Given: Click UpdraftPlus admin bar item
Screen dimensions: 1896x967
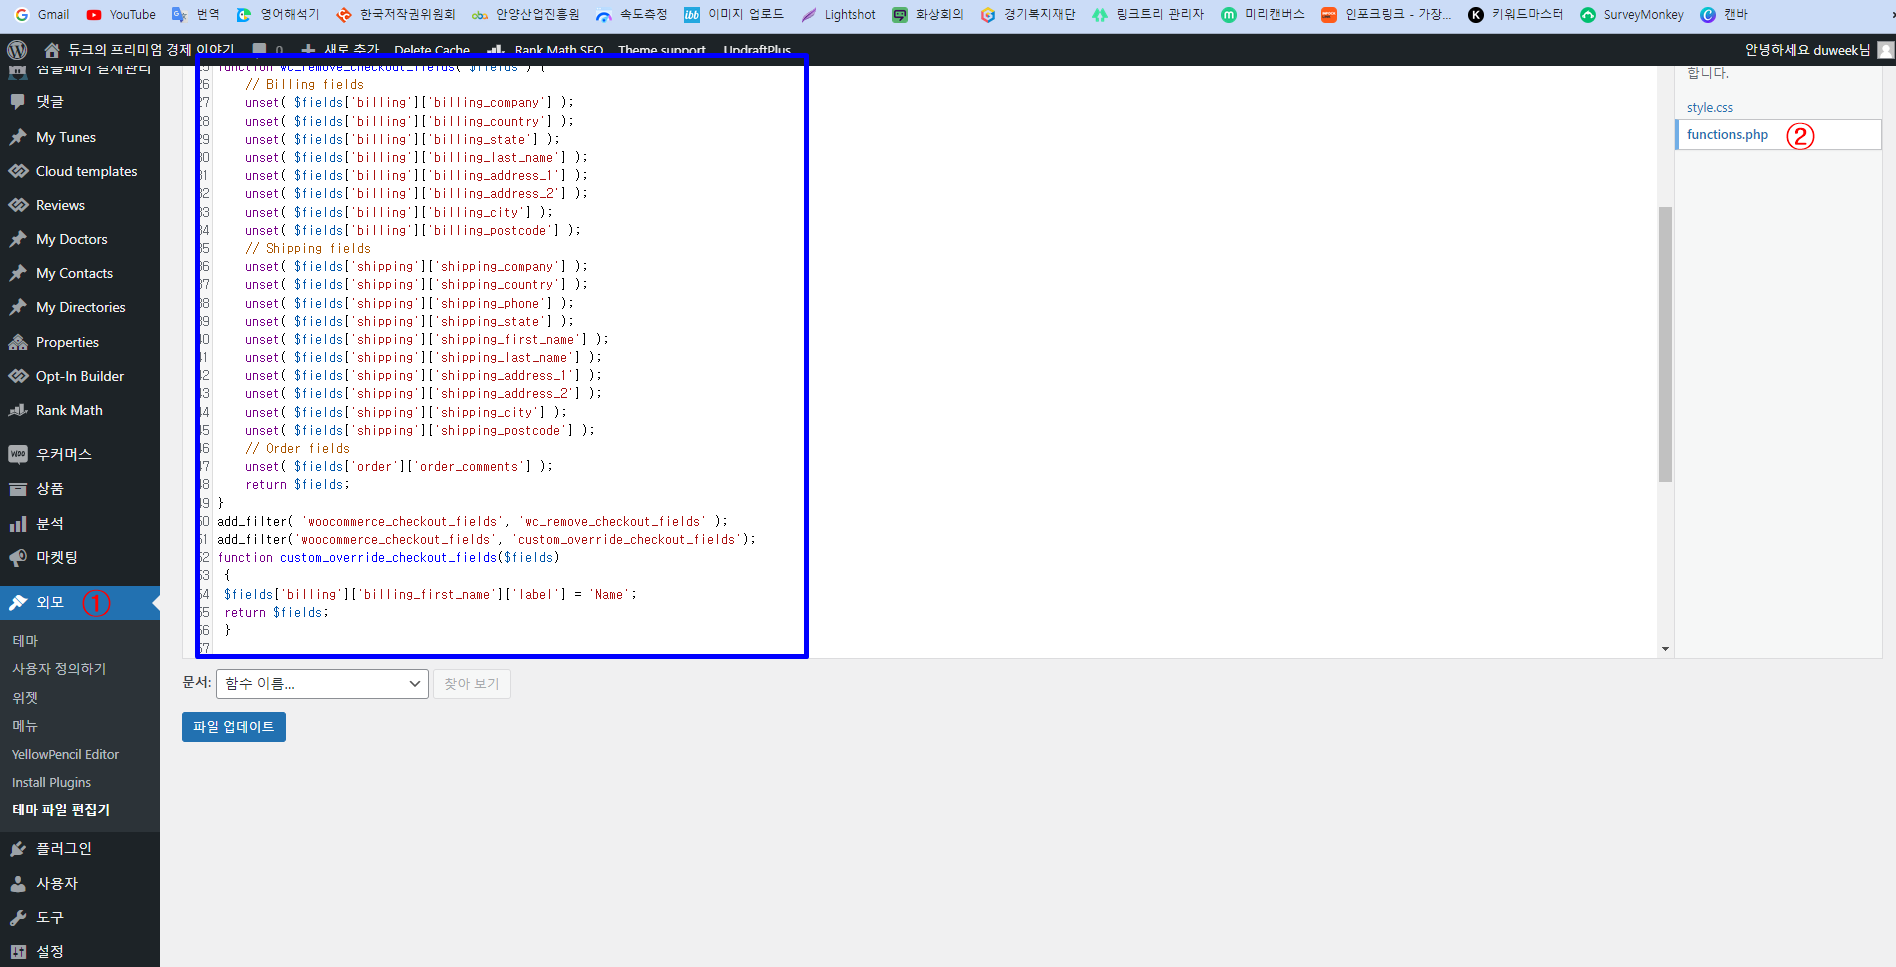Looking at the screenshot, I should click(757, 50).
